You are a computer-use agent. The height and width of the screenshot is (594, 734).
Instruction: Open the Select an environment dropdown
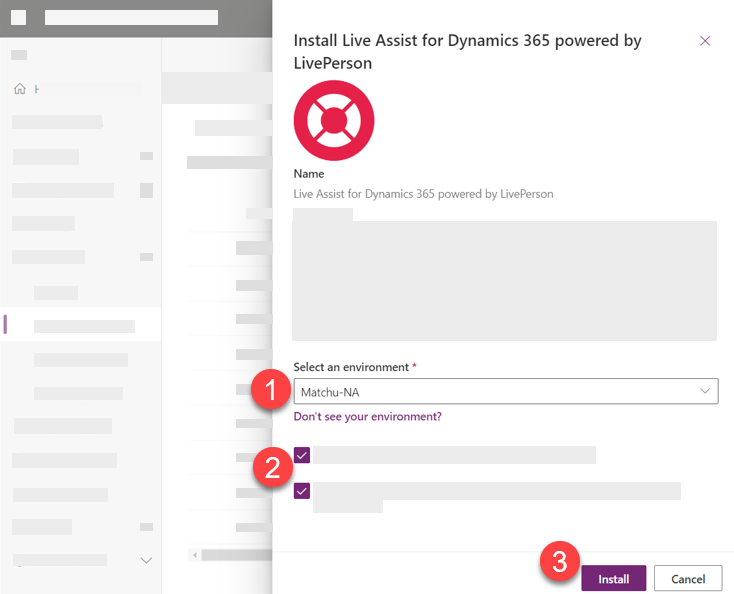pyautogui.click(x=506, y=391)
